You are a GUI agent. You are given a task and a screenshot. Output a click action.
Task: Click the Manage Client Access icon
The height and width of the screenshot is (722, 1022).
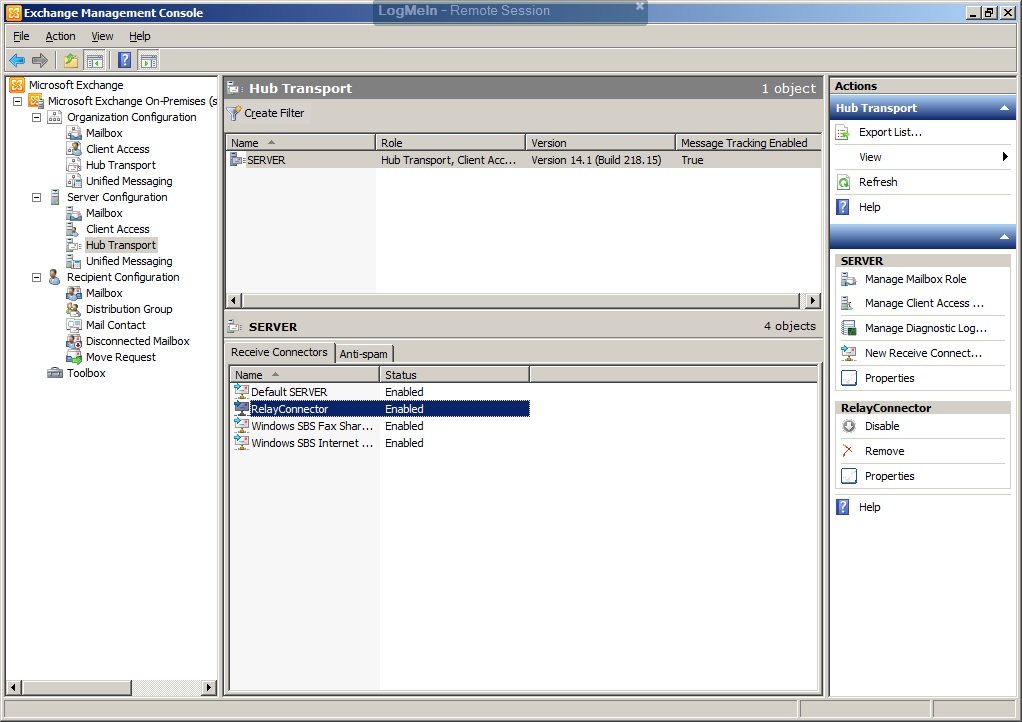(x=848, y=303)
